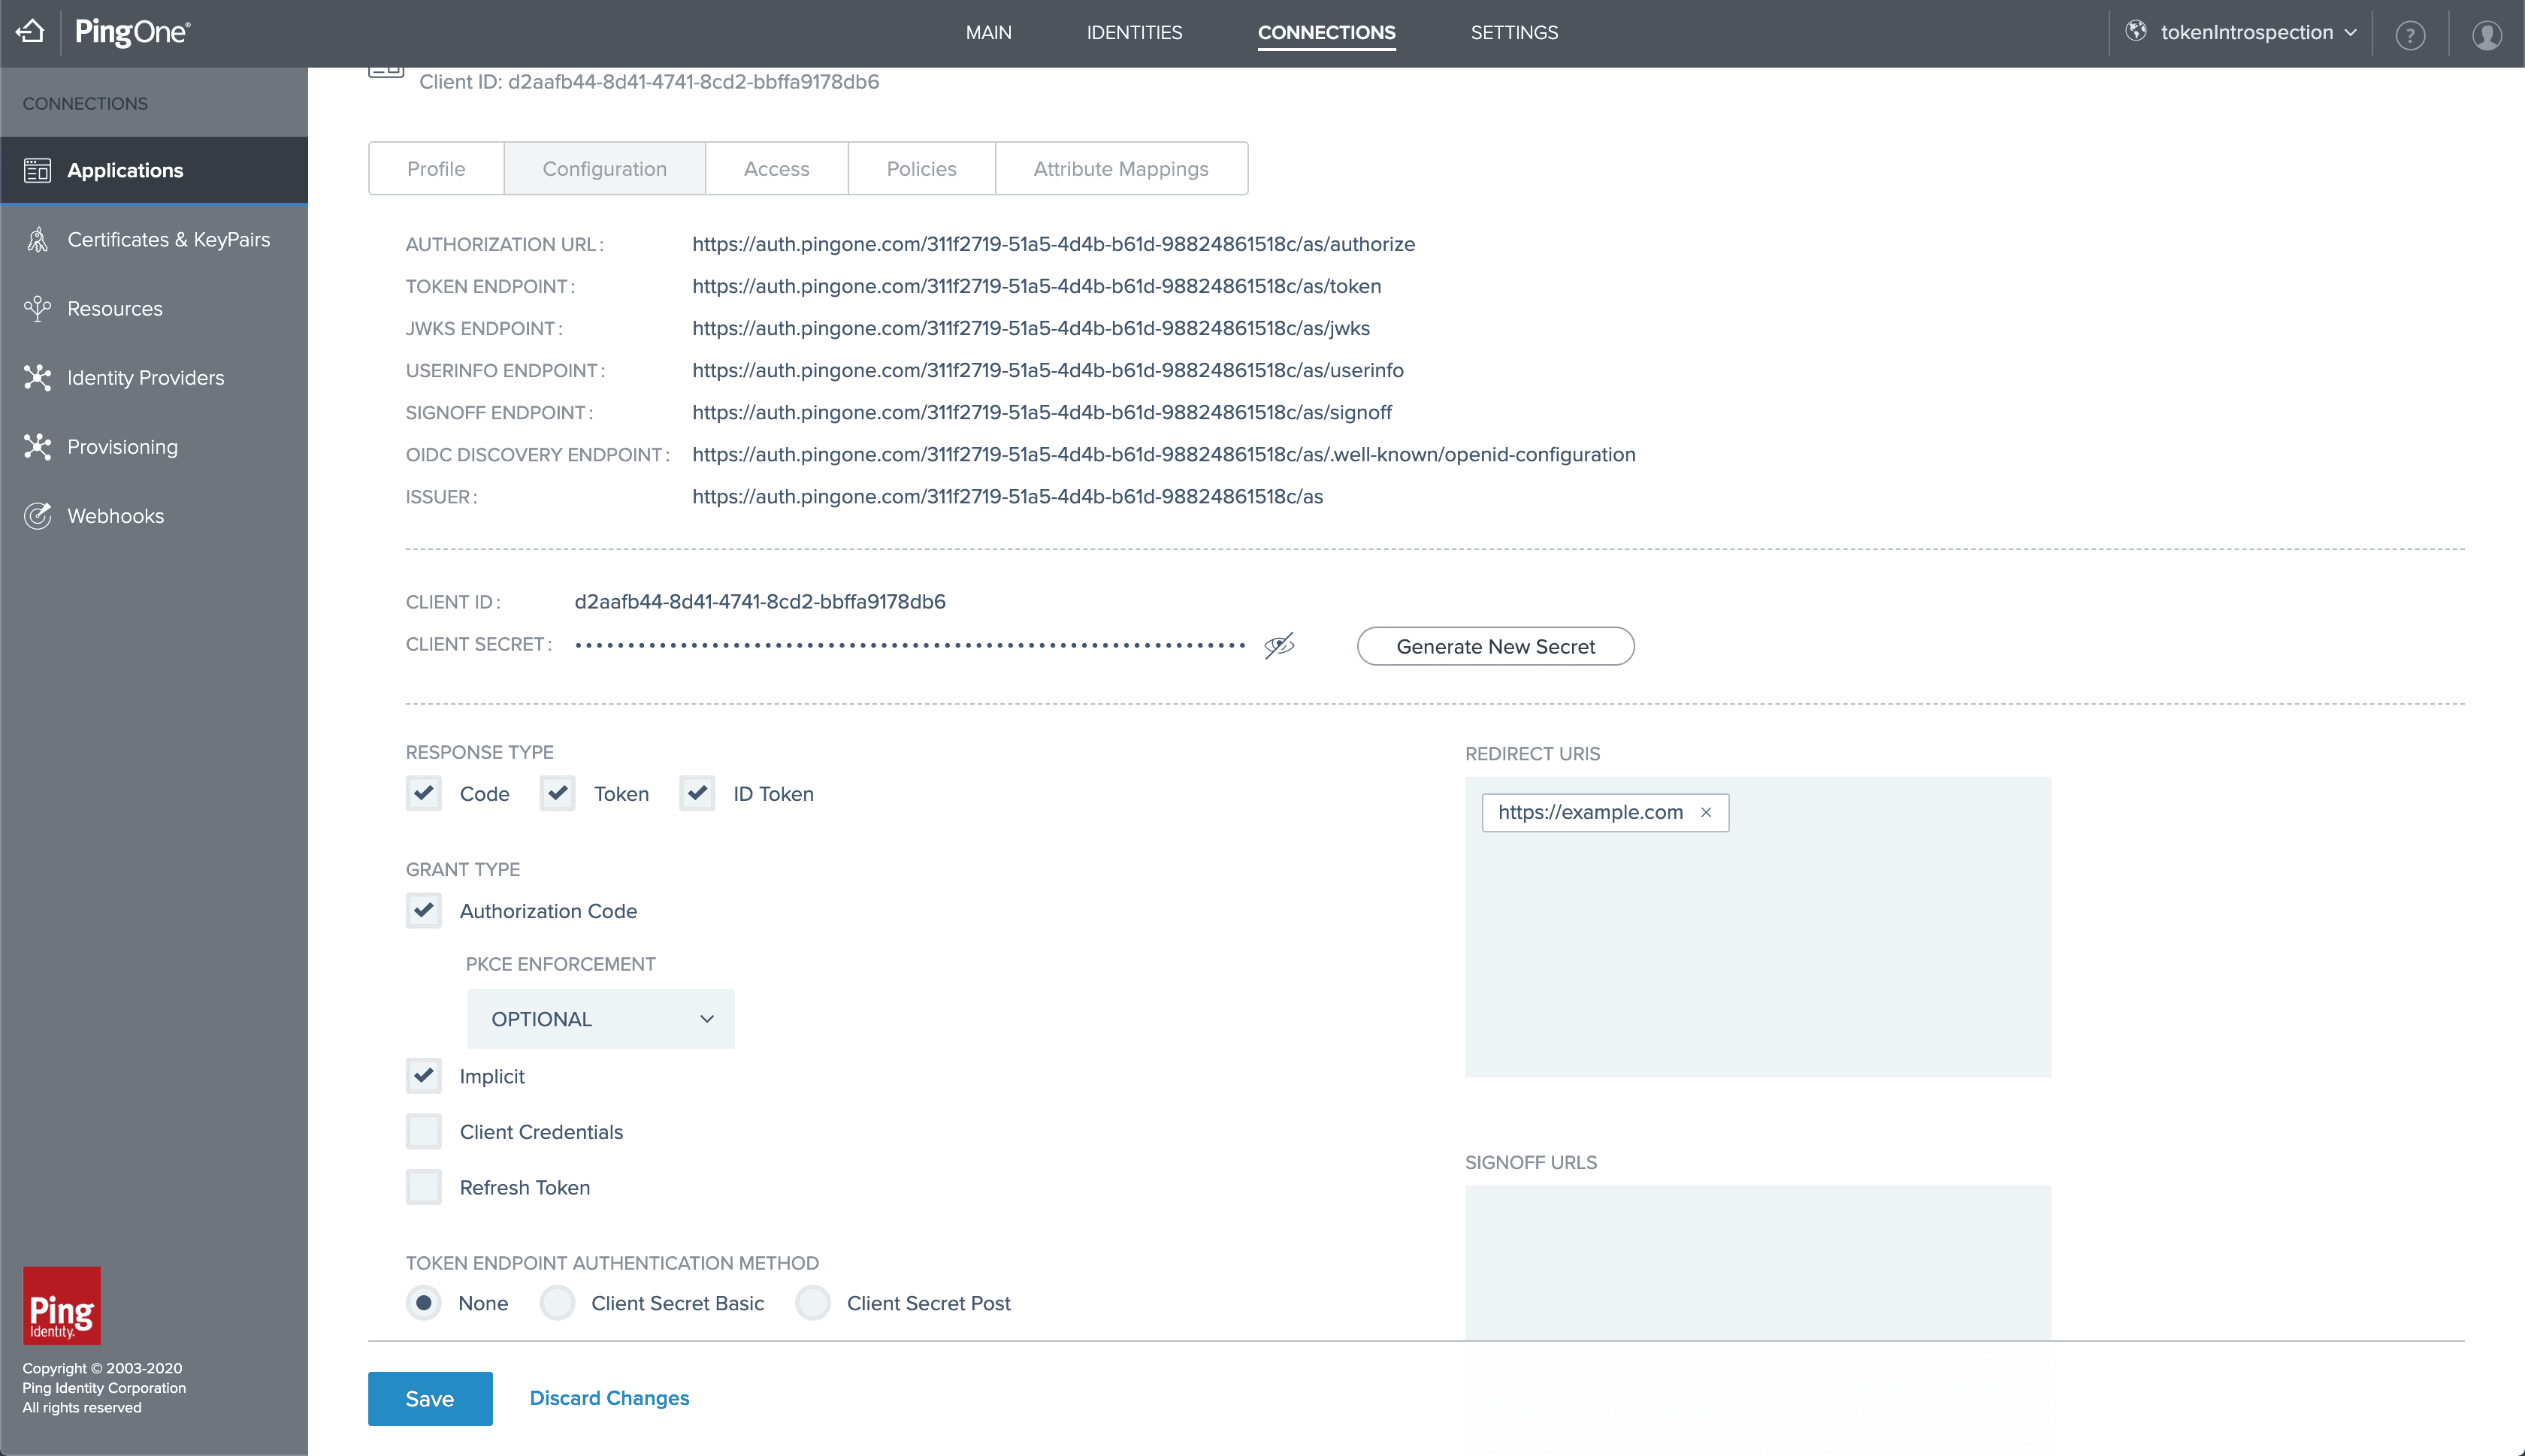Click the Webhooks sidebar icon
The image size is (2525, 1456).
click(x=37, y=516)
